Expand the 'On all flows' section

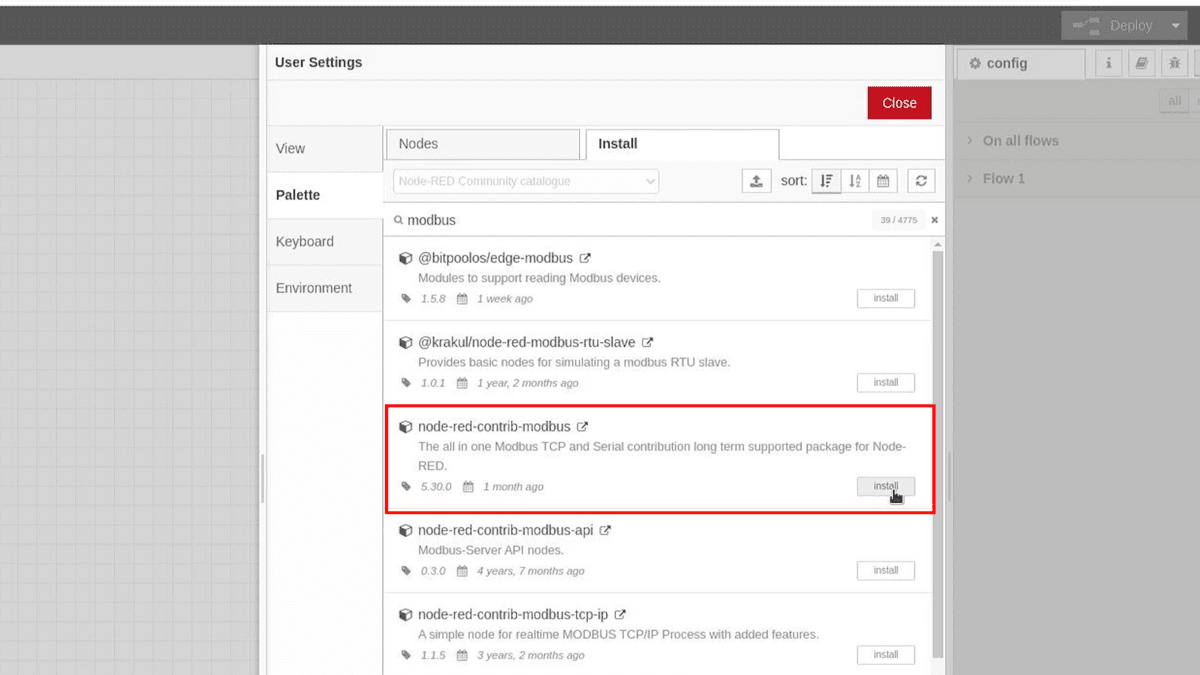(1020, 141)
